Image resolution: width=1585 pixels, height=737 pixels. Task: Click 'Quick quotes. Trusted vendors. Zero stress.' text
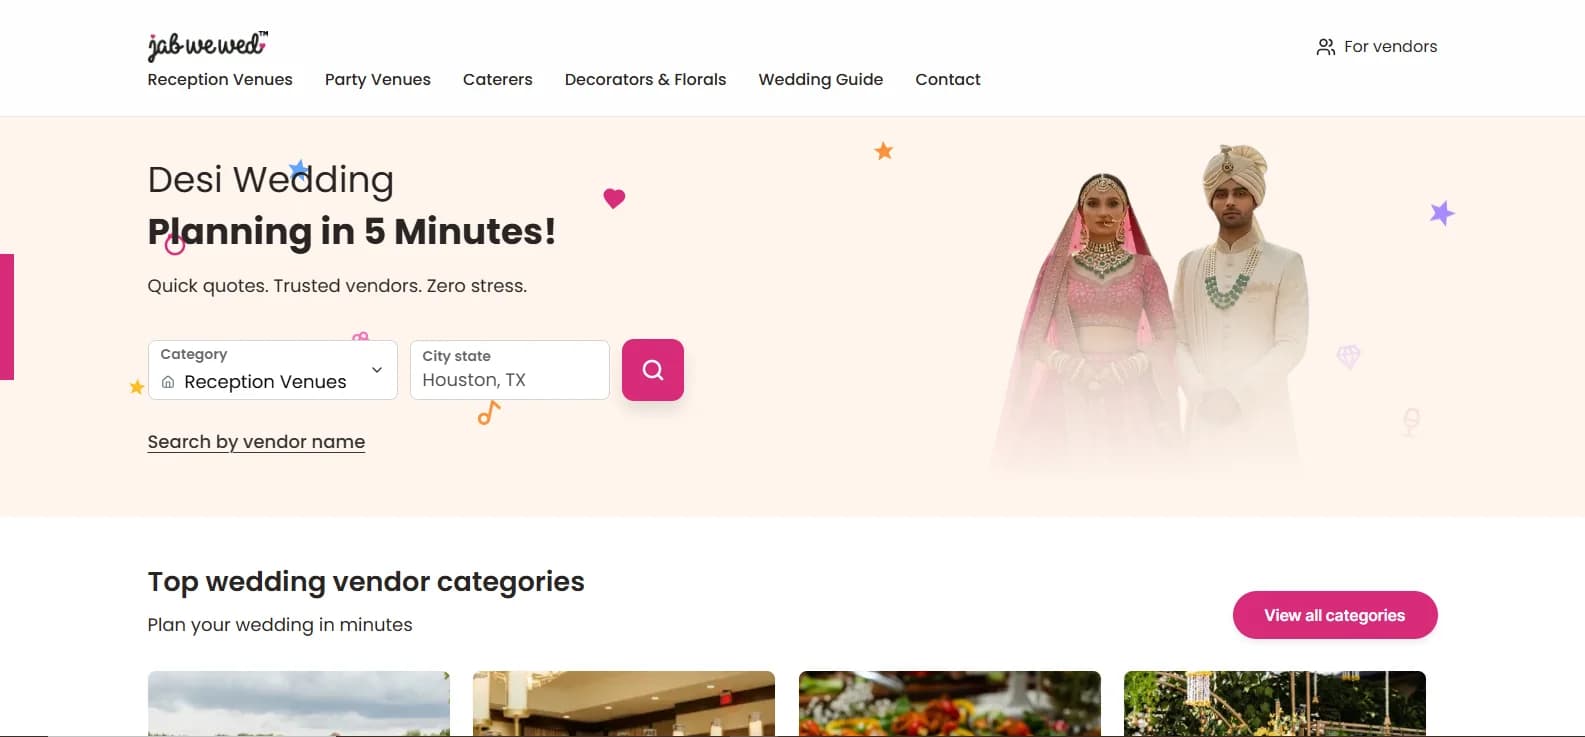click(337, 286)
